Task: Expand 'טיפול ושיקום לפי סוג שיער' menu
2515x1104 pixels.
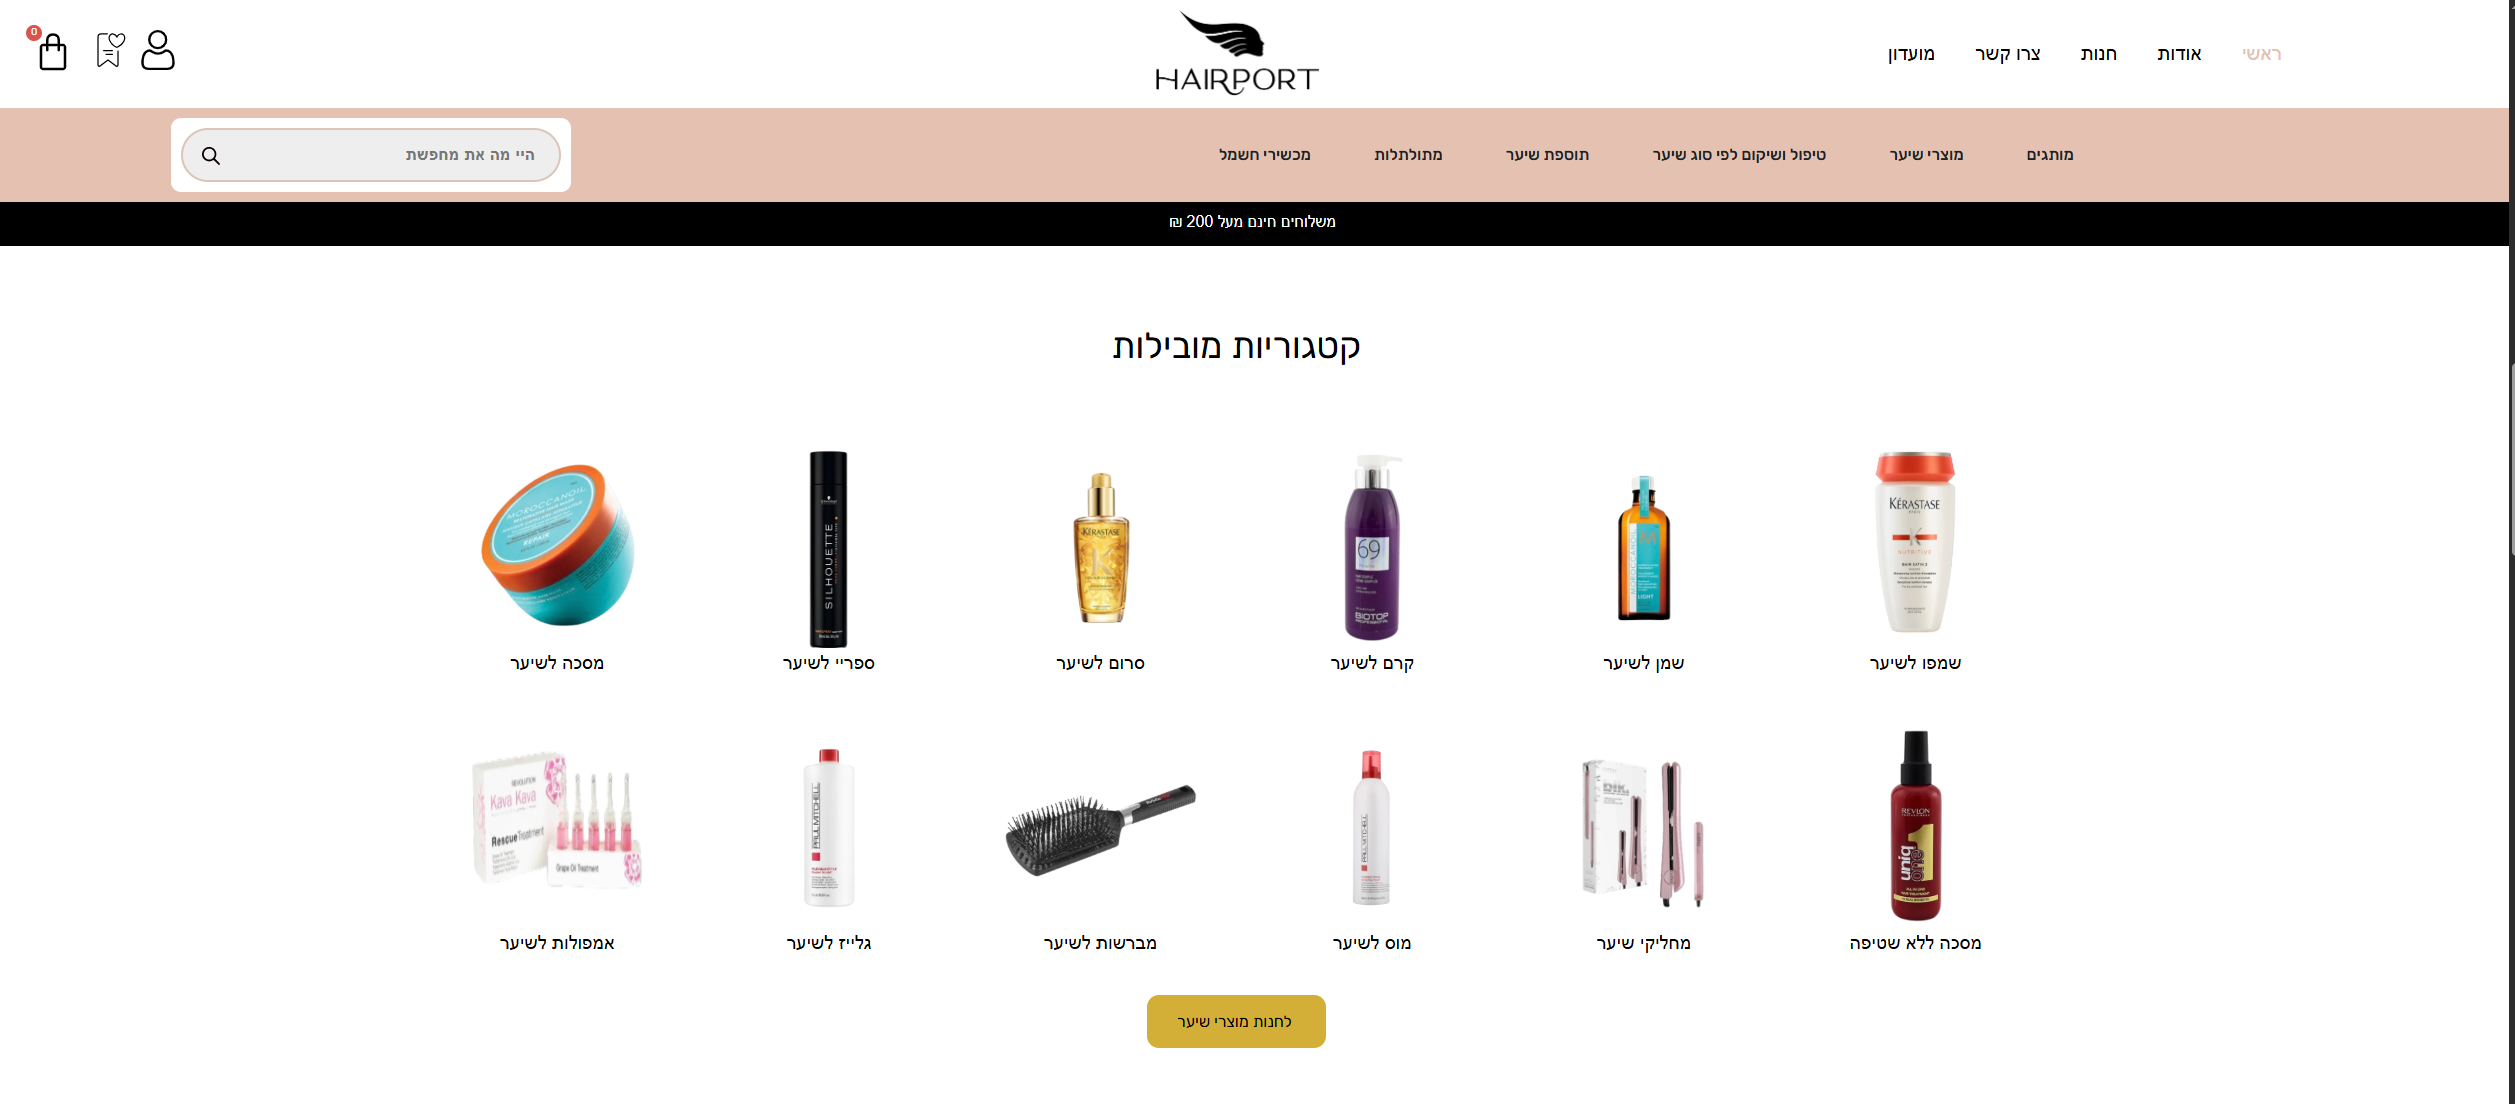Action: [1739, 155]
